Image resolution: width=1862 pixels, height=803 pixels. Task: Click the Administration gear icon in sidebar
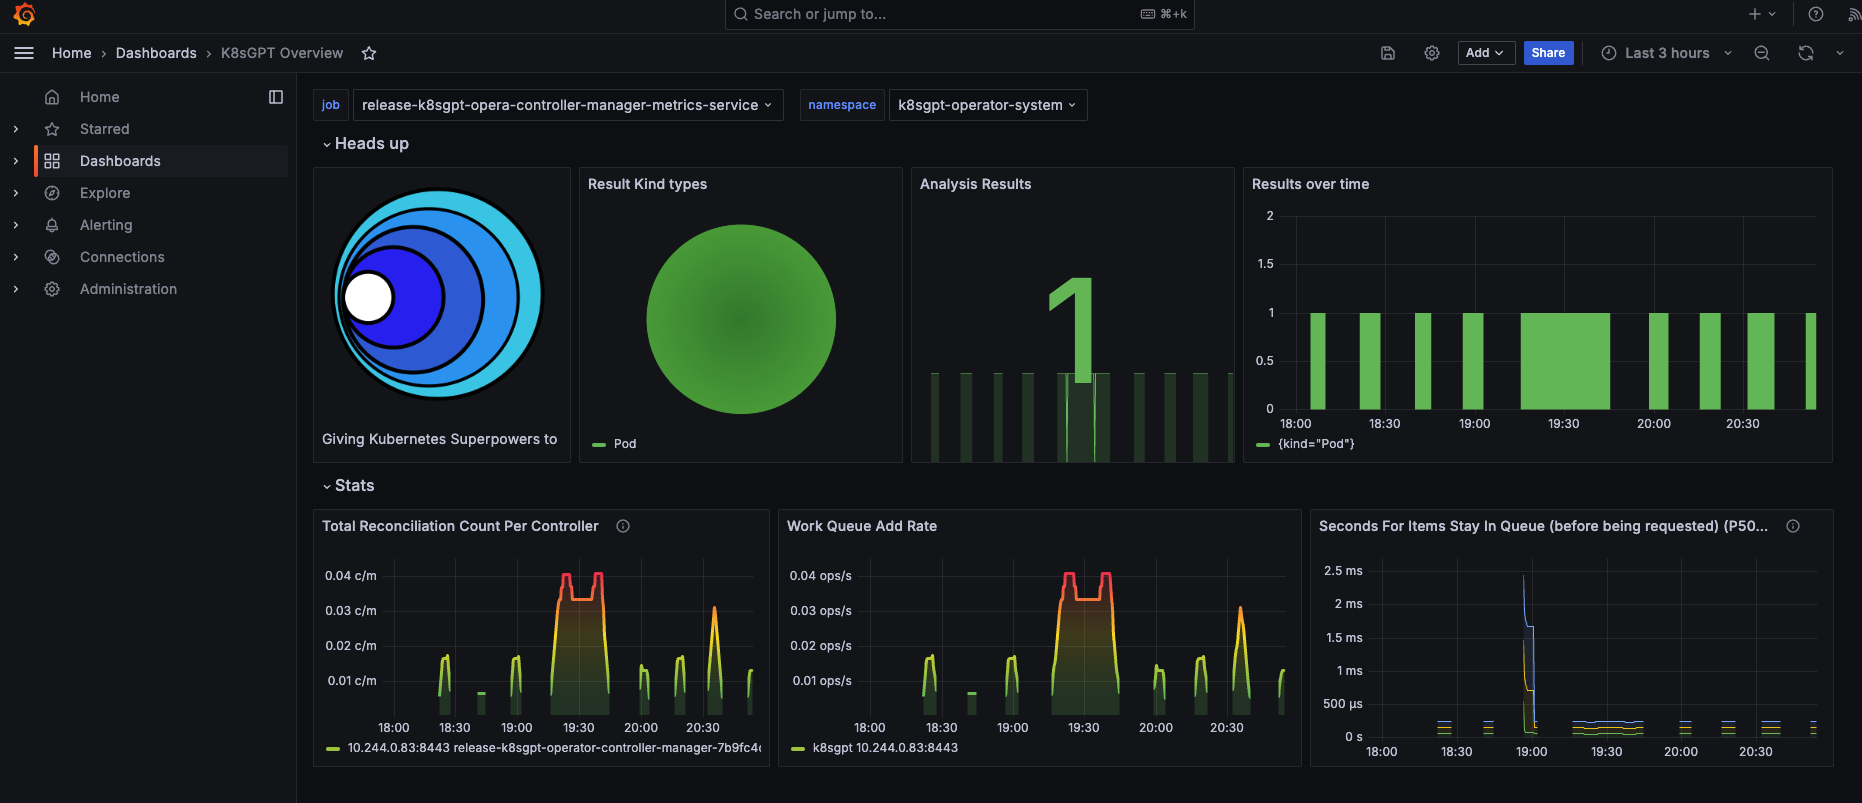tap(52, 289)
